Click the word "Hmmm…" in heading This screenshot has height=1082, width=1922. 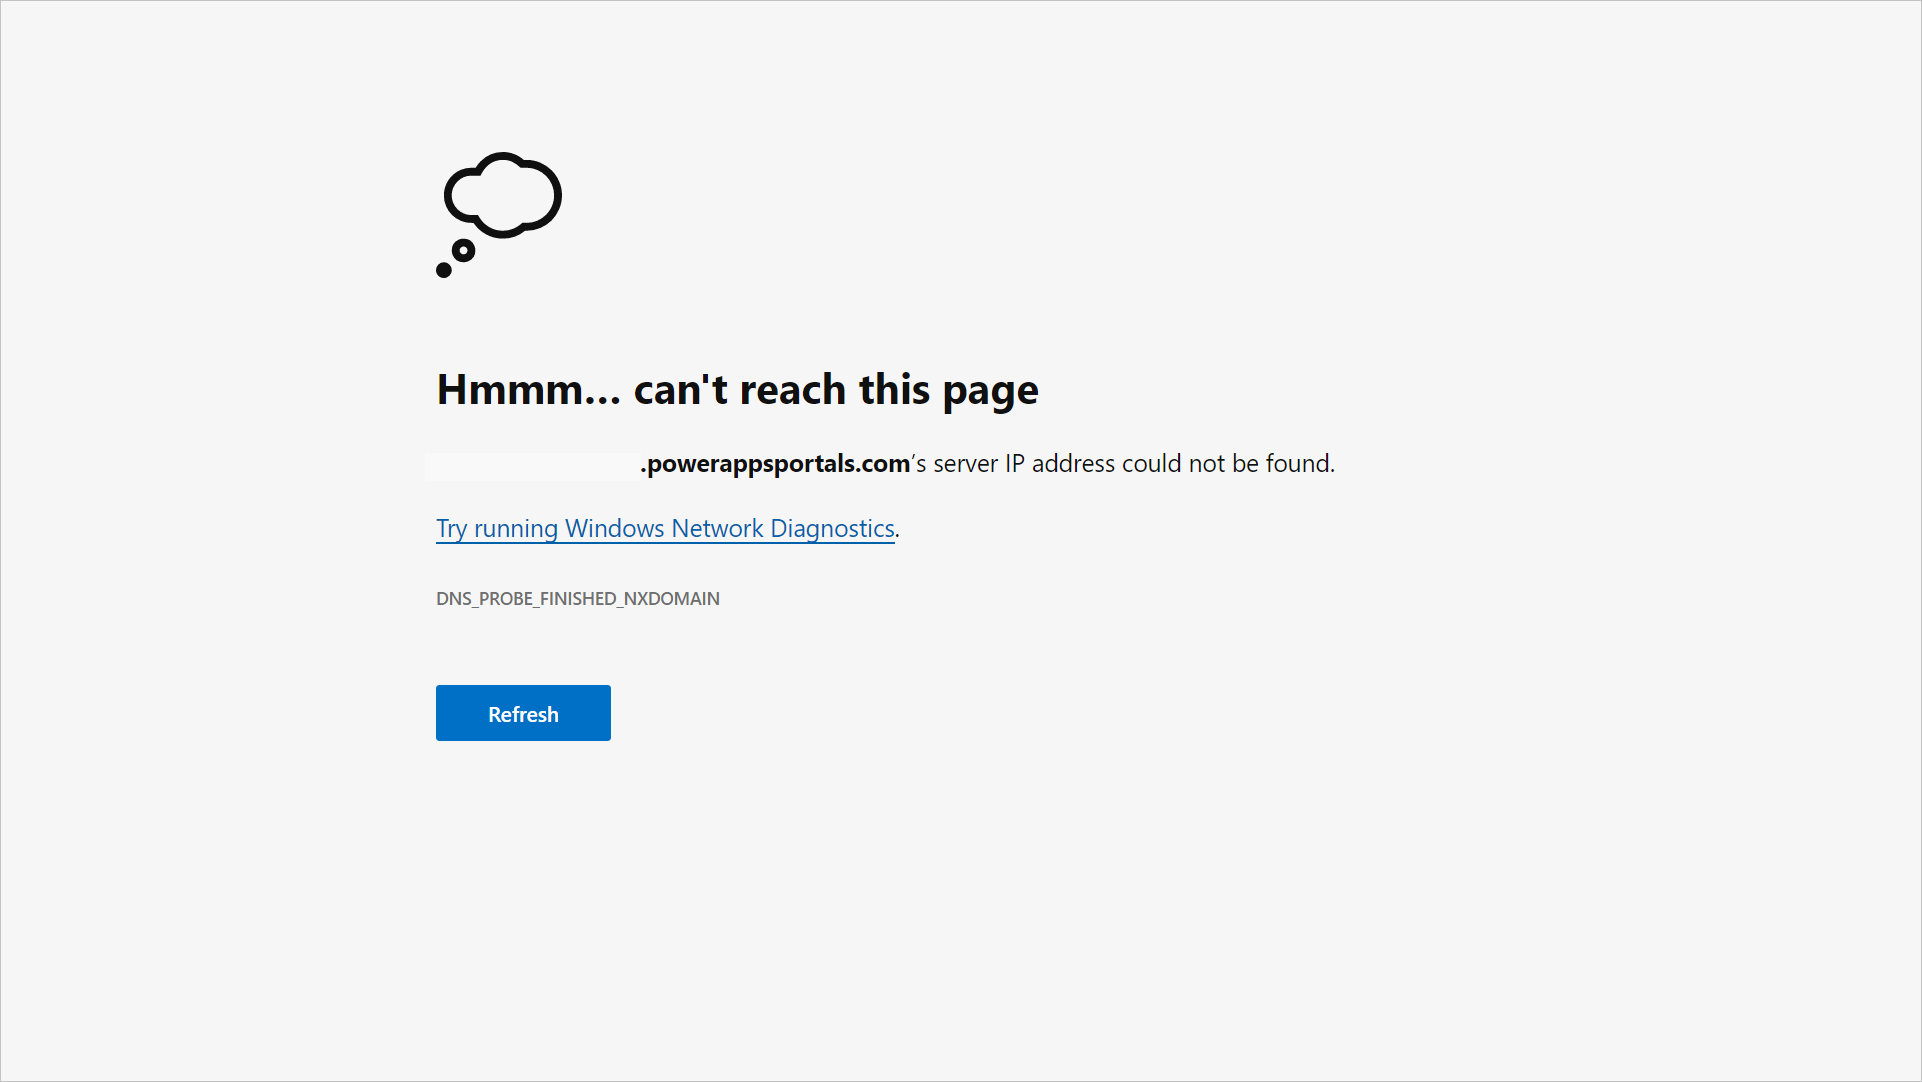[528, 390]
